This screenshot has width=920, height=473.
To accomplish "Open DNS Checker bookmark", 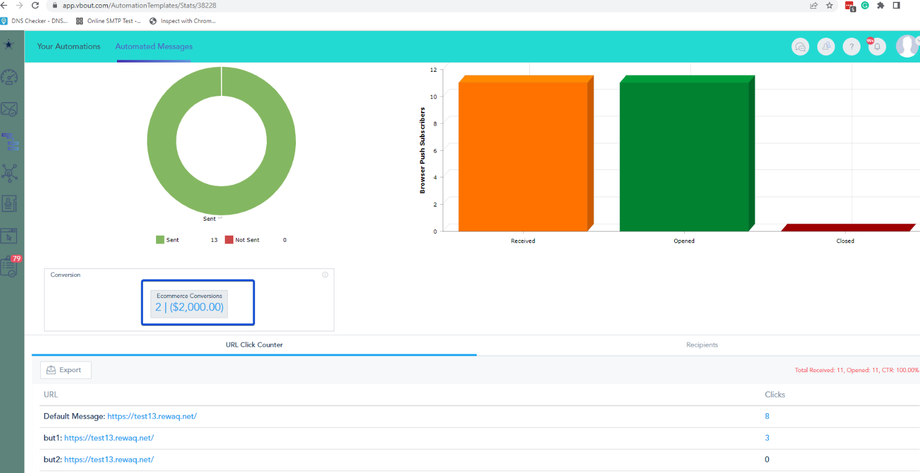I will click(35, 21).
